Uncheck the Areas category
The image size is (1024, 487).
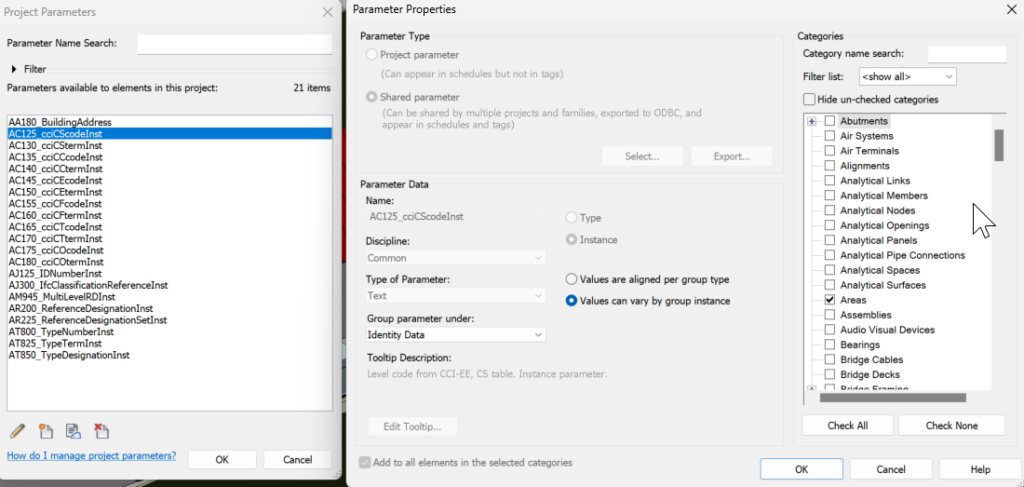[x=829, y=300]
